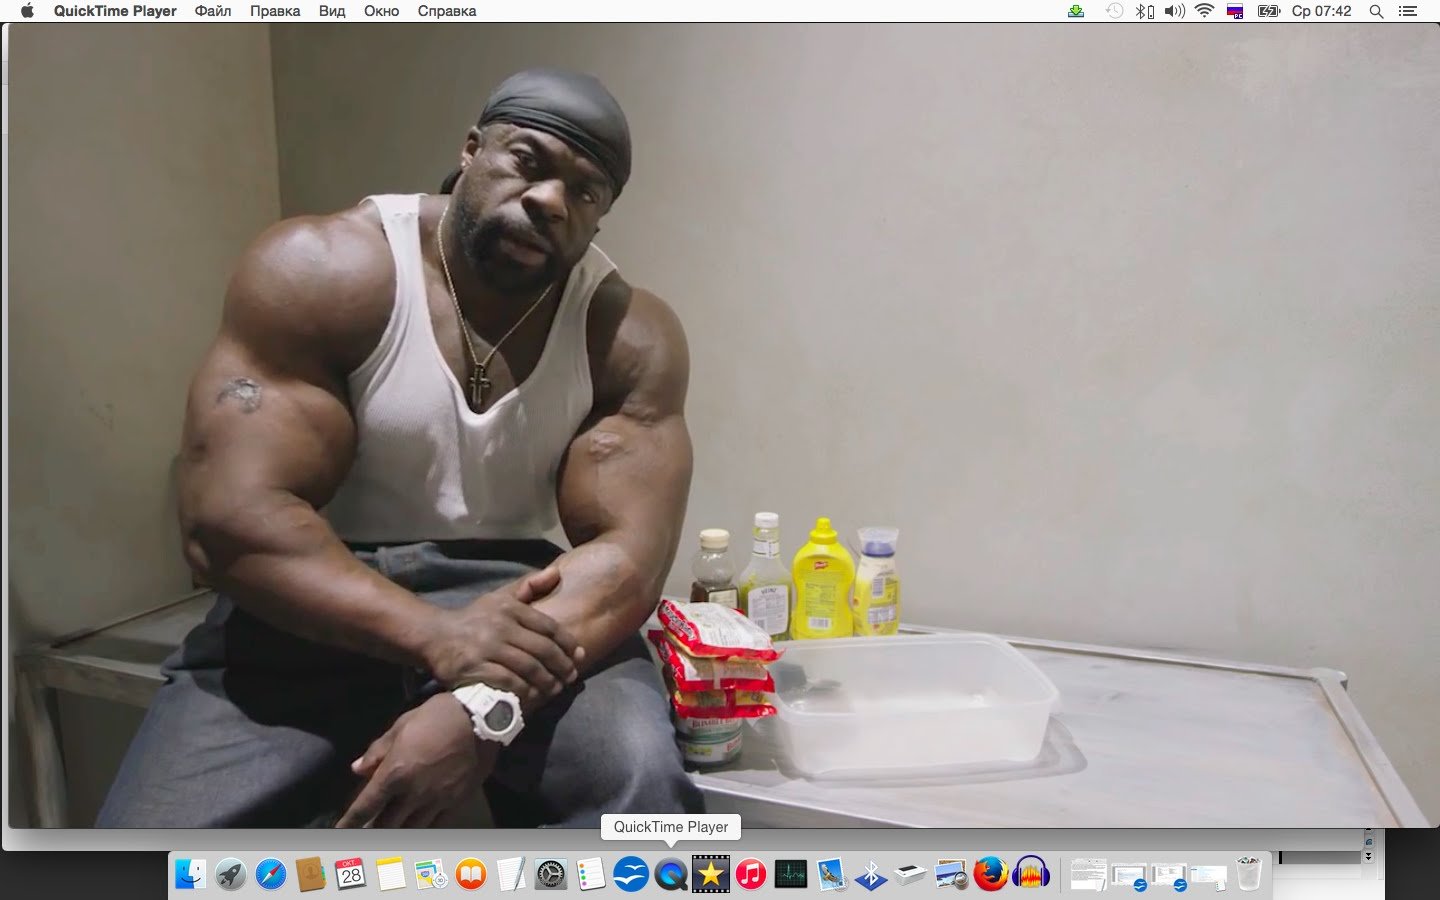Open Safari from the dock
The width and height of the screenshot is (1440, 900).
tap(270, 875)
